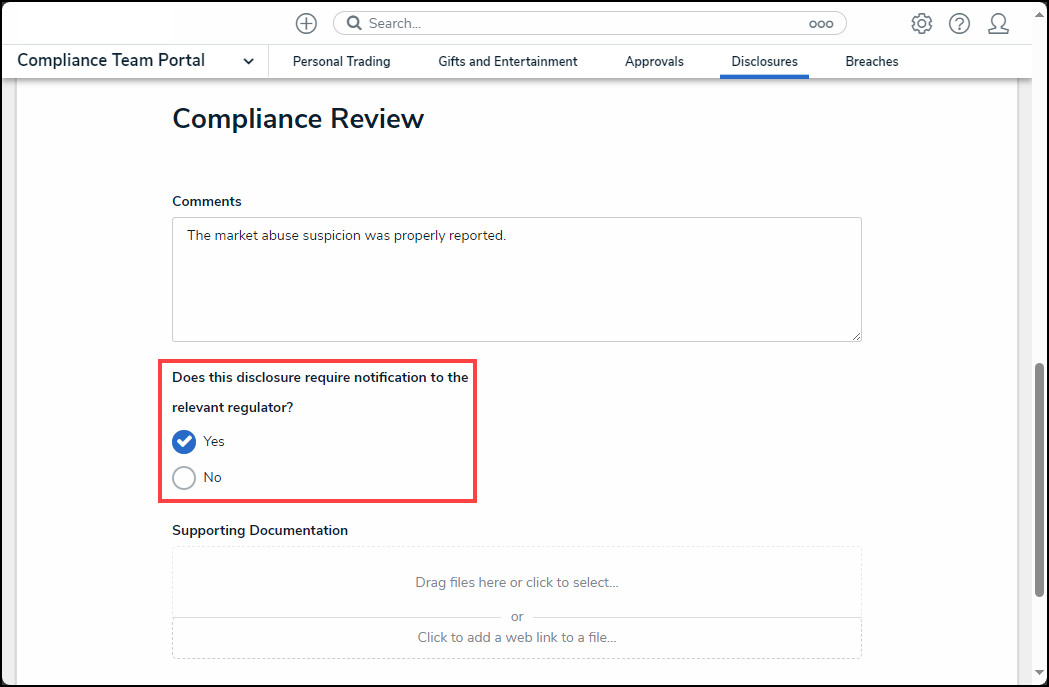The image size is (1049, 687).
Task: Collapse the Compliance Team Portal selector
Action: coord(248,60)
